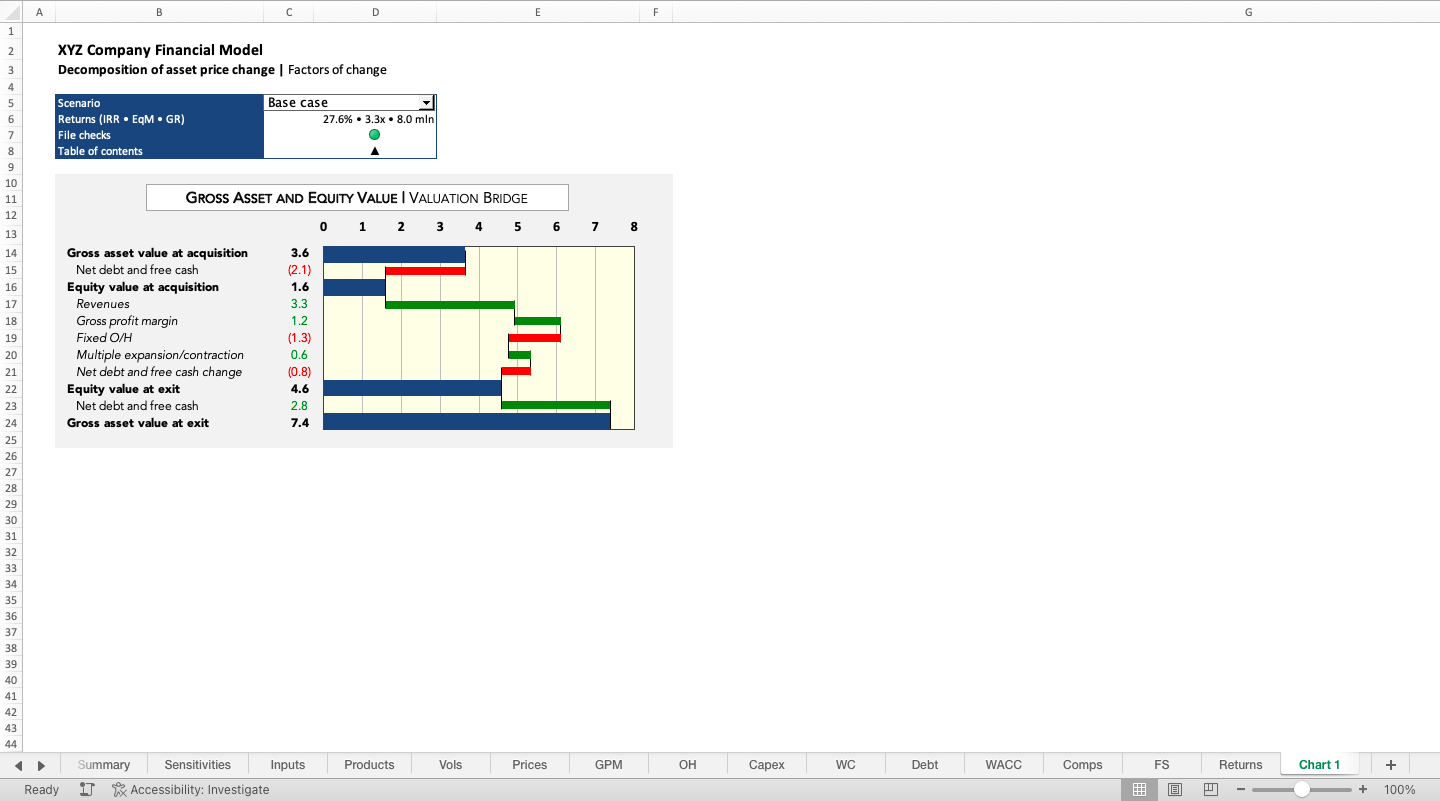Add a new sheet with plus button
The image size is (1440, 801).
[1390, 765]
